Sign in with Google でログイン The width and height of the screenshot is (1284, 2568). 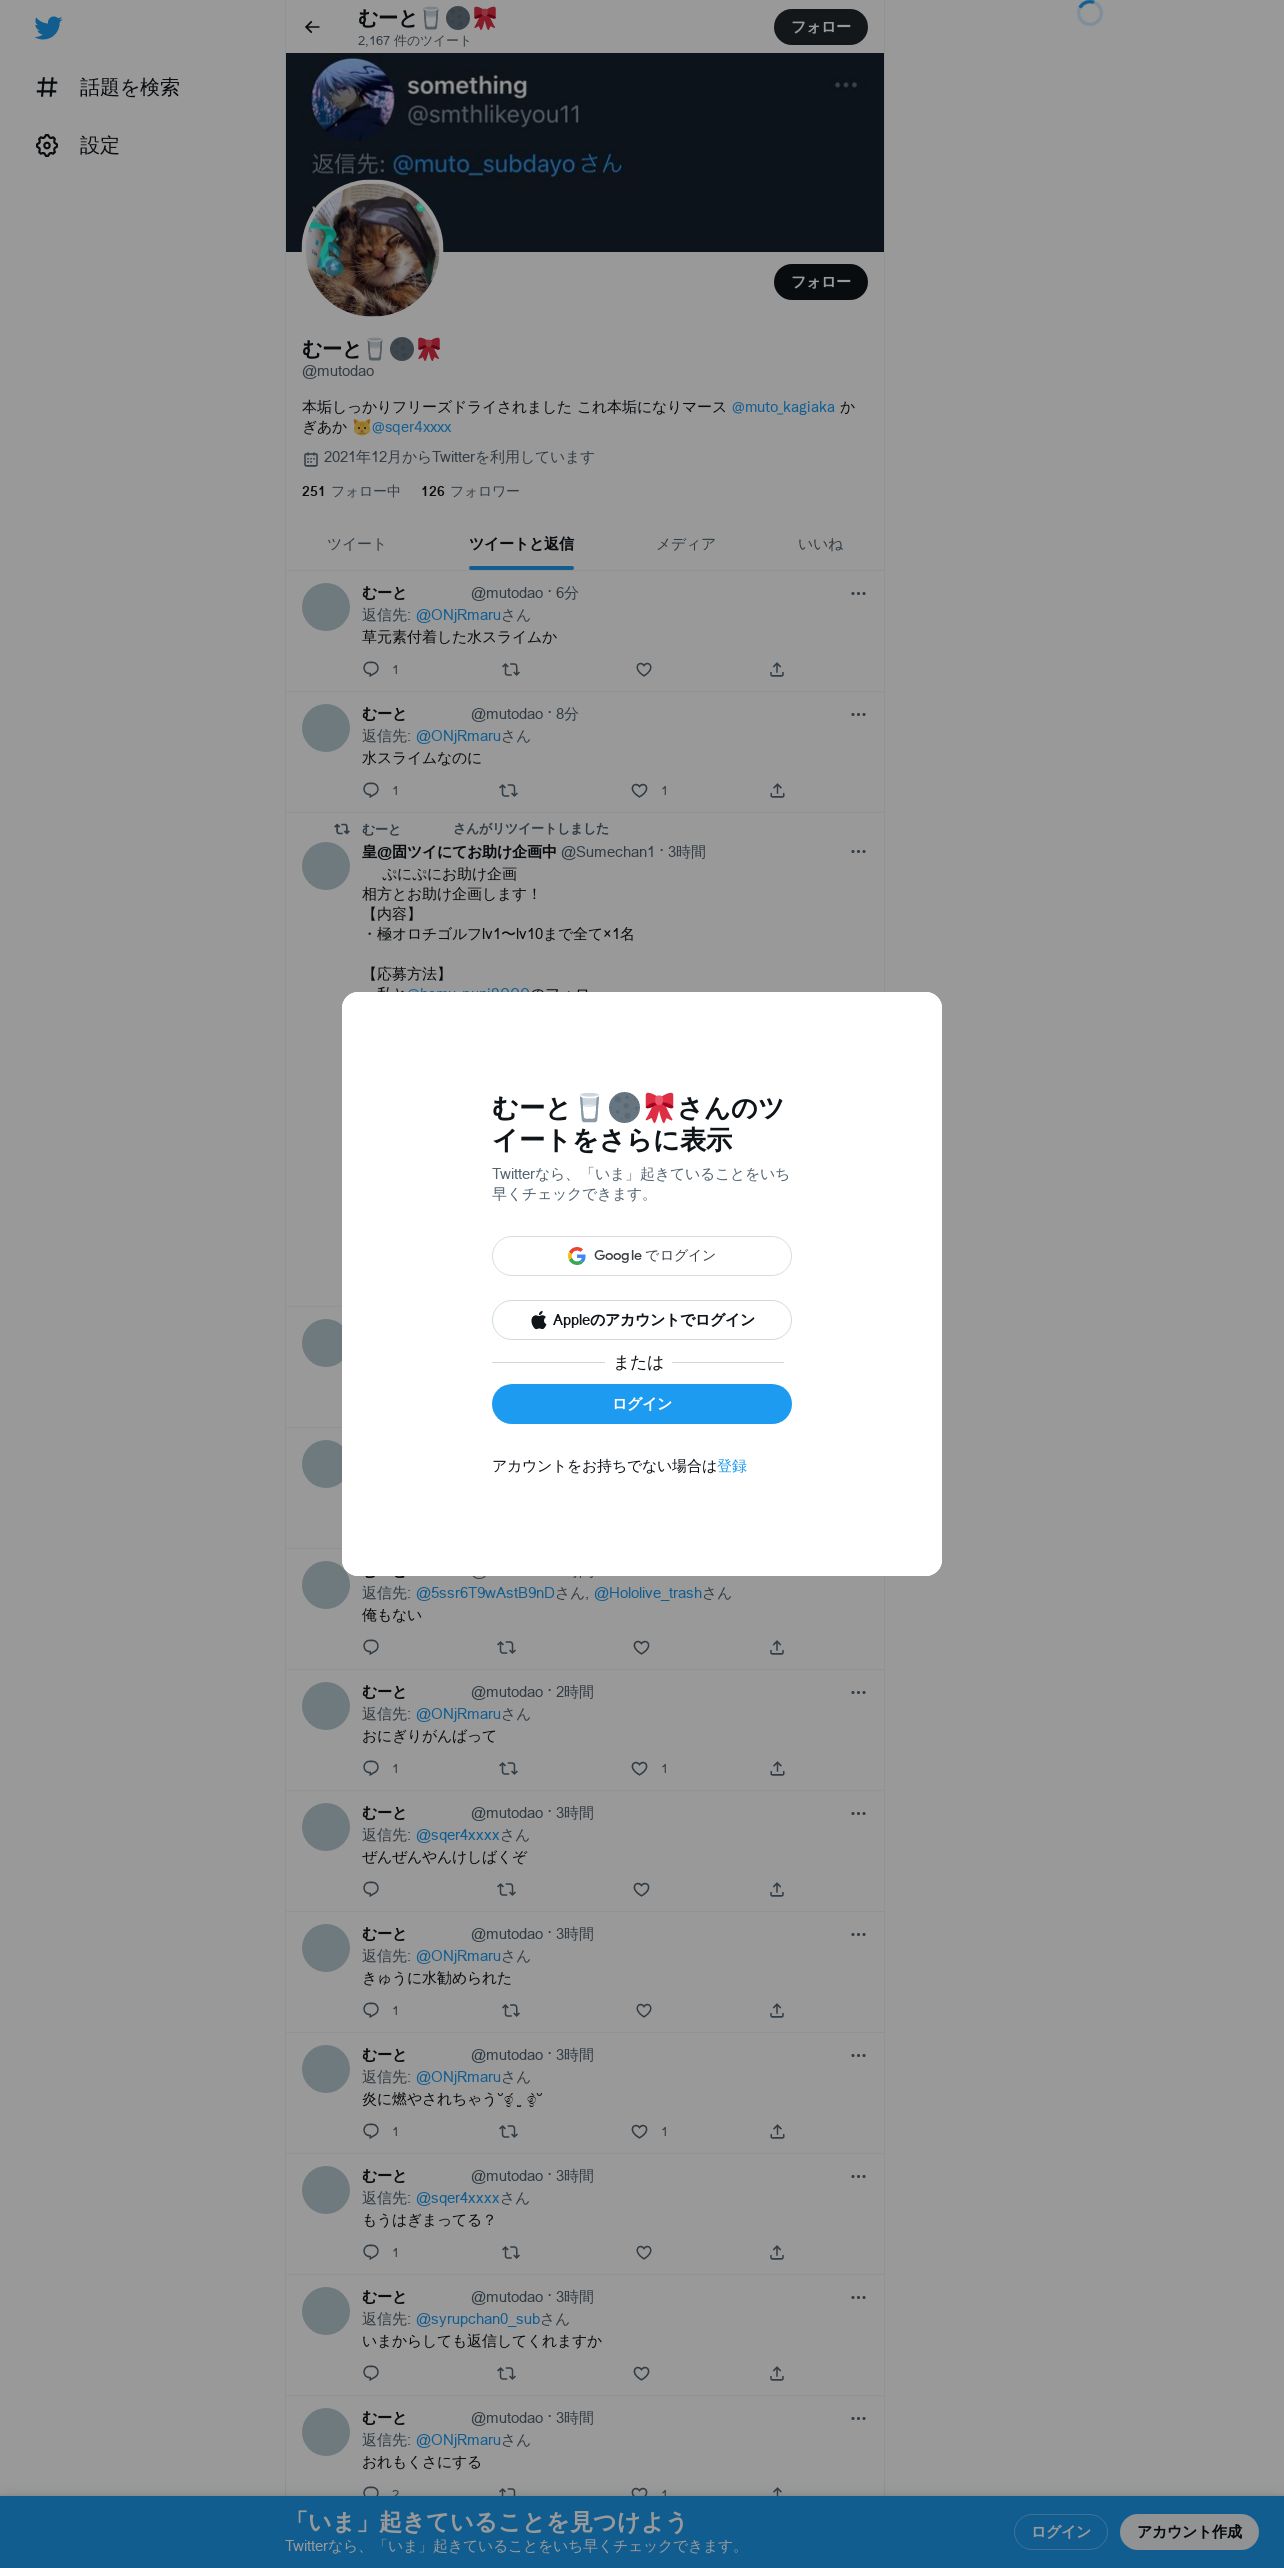[x=642, y=1256]
